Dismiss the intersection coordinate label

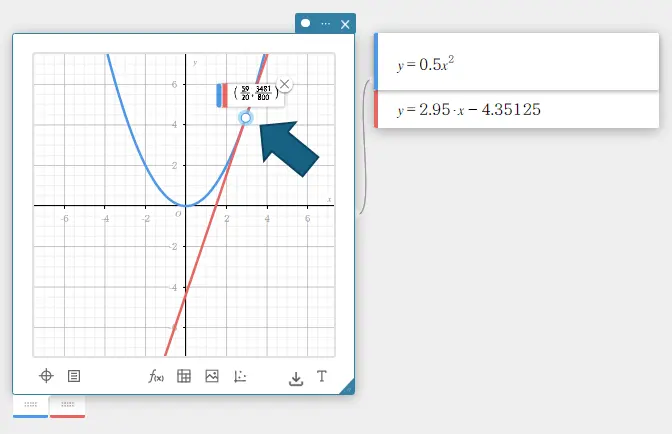(284, 85)
